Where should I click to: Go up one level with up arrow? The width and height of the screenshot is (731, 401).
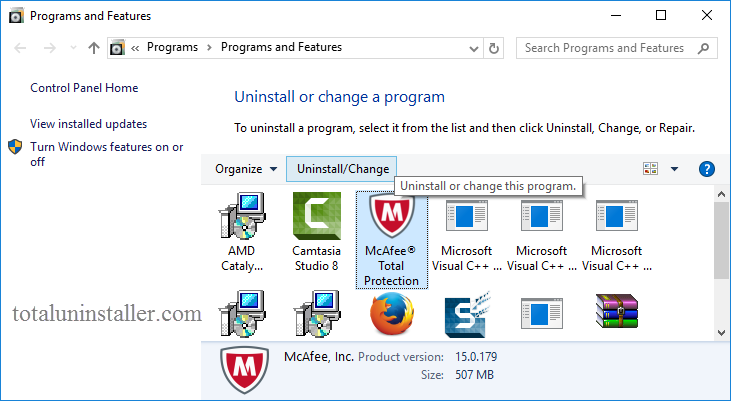(x=94, y=48)
